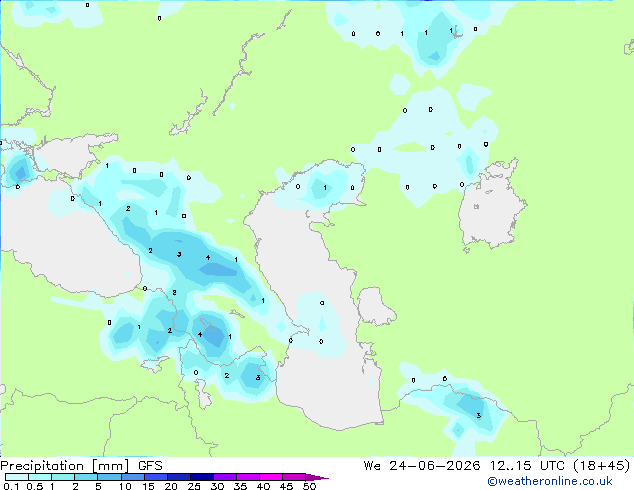The height and width of the screenshot is (490, 634).
Task: Choose the 20–25 mm dark blue swatch
Action: click(x=178, y=477)
